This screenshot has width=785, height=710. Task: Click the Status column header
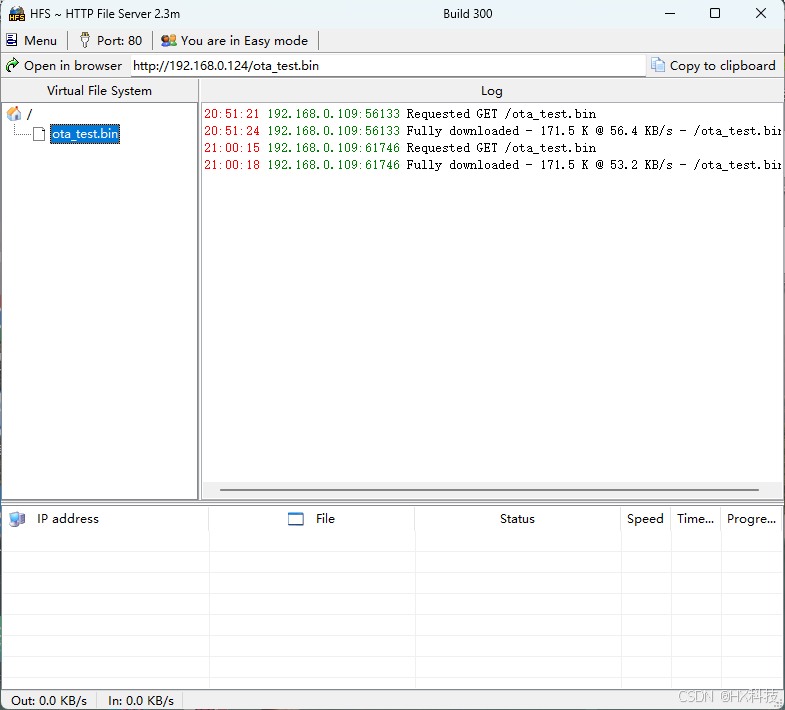point(517,519)
